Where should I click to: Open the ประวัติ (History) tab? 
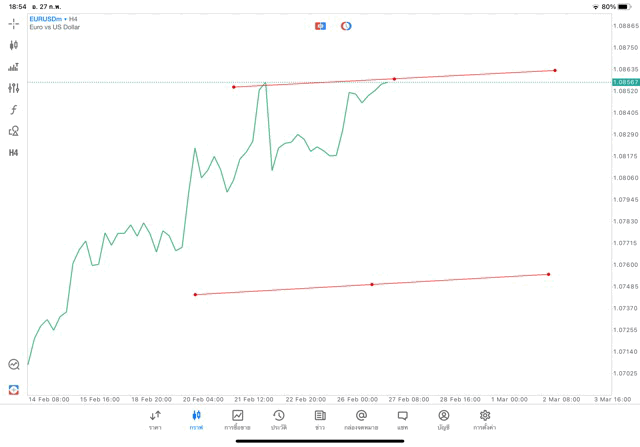(279, 420)
